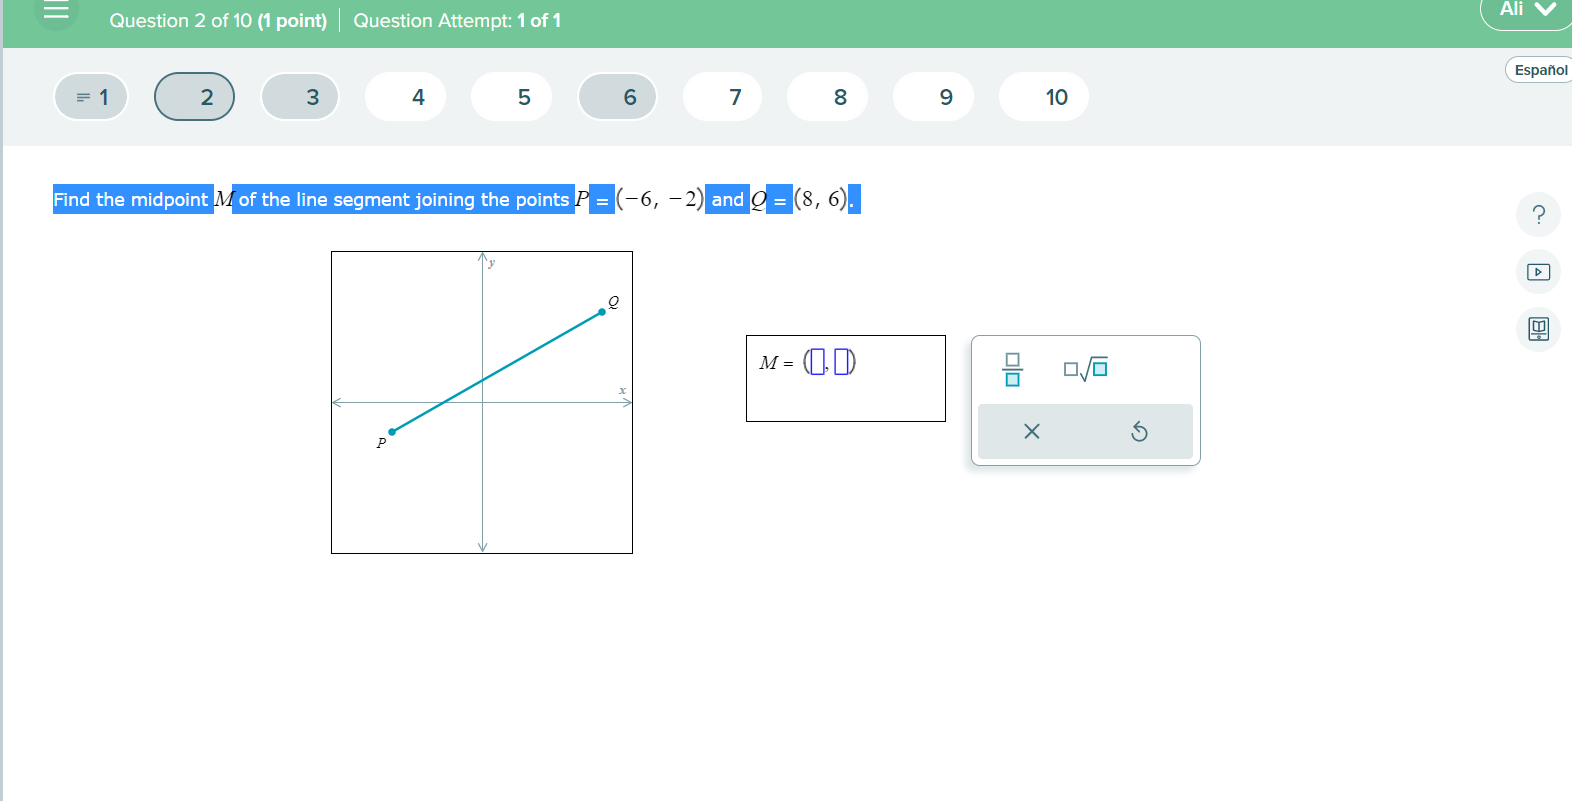Switch to question 3 tab

pos(300,96)
